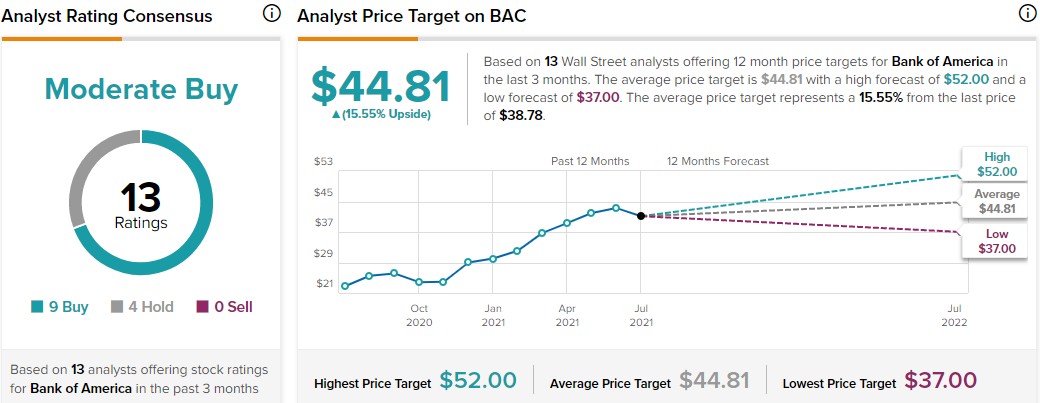Click the 12 Months Forecast chart label
This screenshot has height=403, width=1040.
click(x=718, y=161)
